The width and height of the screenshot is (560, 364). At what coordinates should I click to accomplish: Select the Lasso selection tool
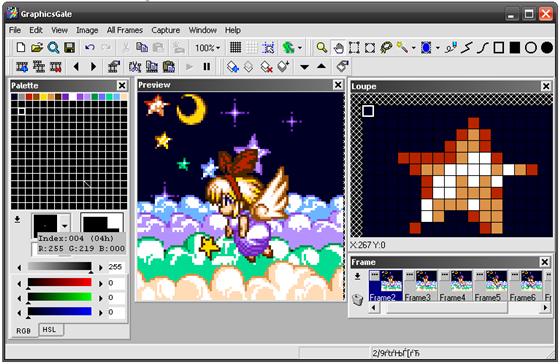click(386, 48)
